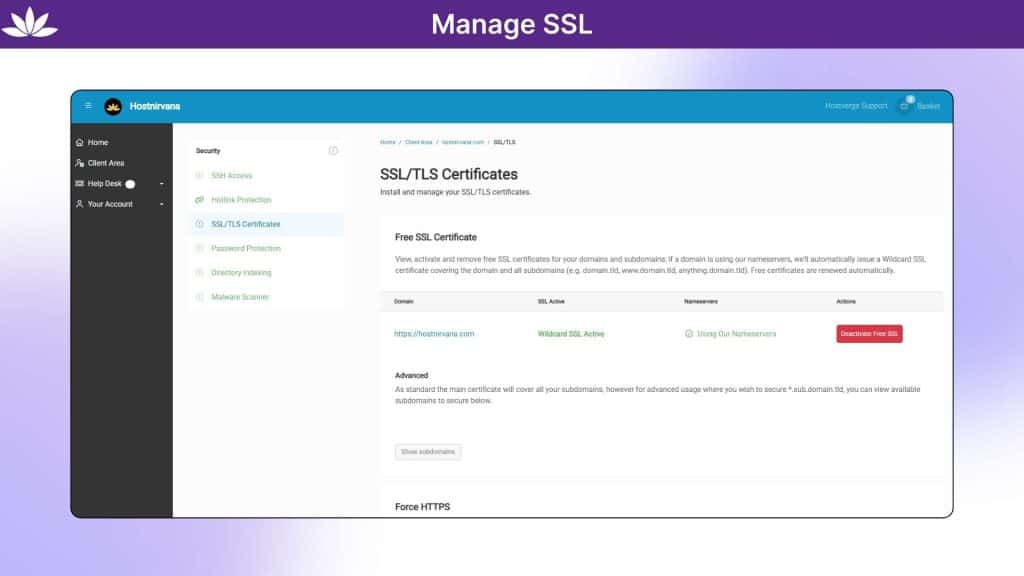Click the nameservers checkmark next to Using Our Nameservers
Viewport: 1024px width, 576px height.
click(x=687, y=334)
